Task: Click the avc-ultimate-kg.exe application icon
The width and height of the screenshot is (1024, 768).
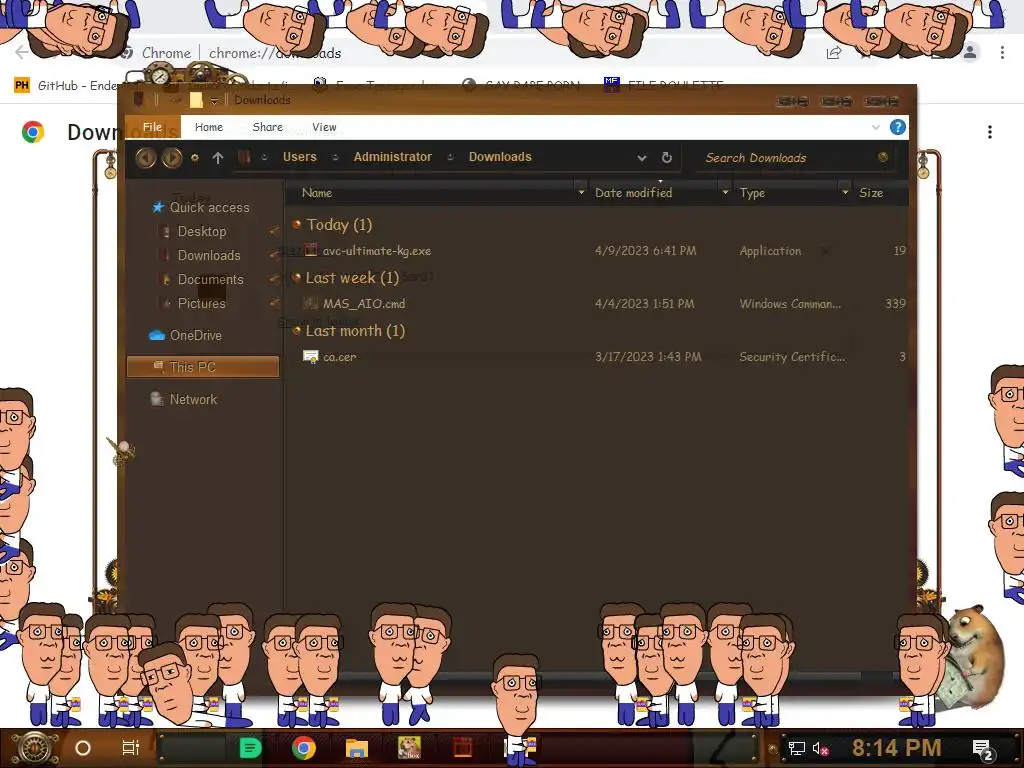Action: point(310,250)
